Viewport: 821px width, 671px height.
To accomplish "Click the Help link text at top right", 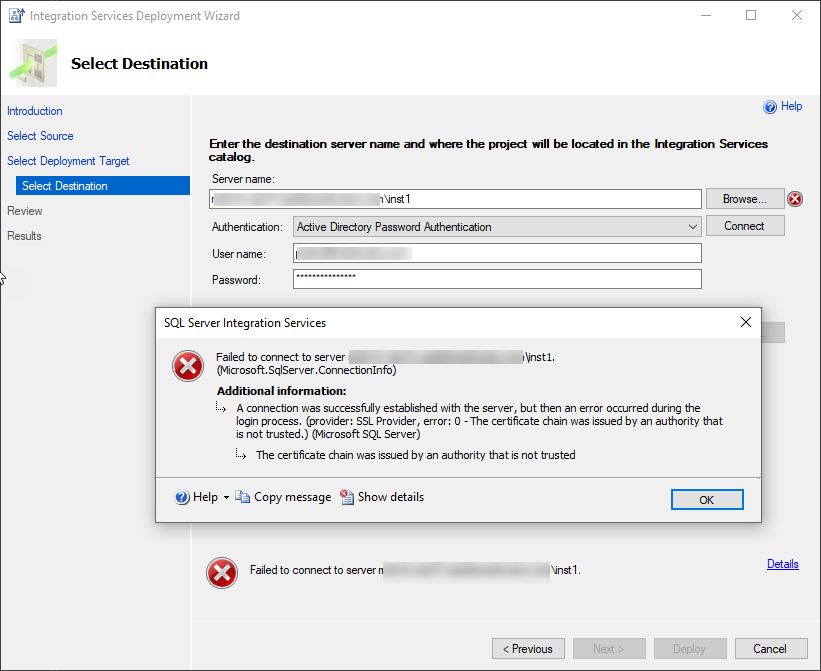I will coord(791,106).
